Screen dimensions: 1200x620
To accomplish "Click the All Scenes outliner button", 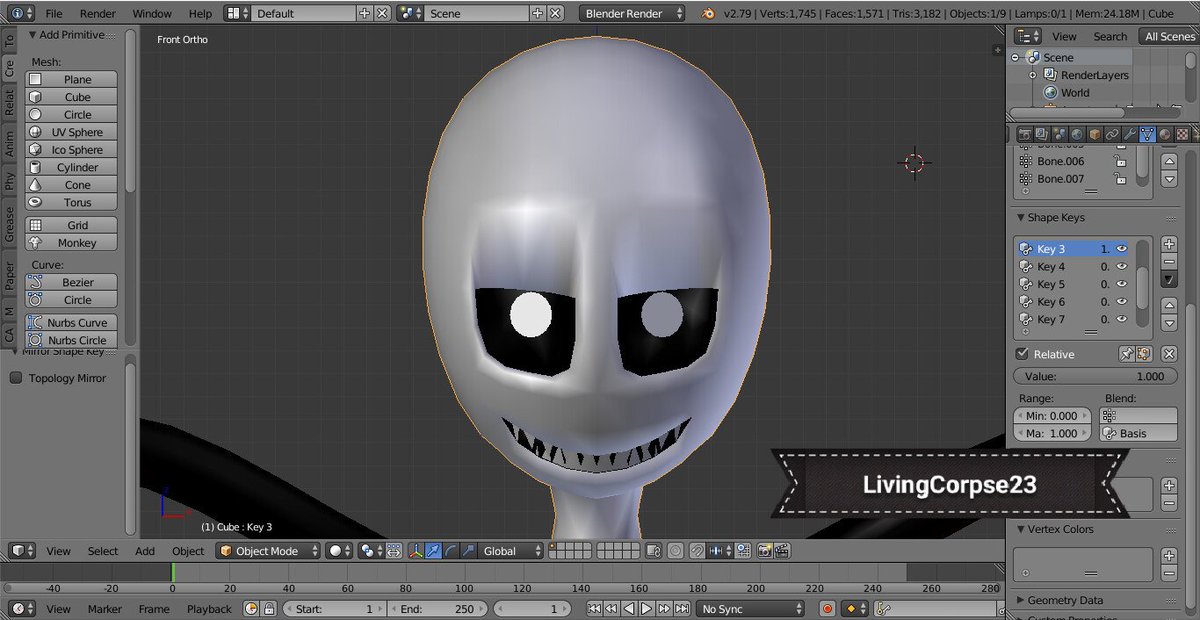I will tap(1167, 36).
